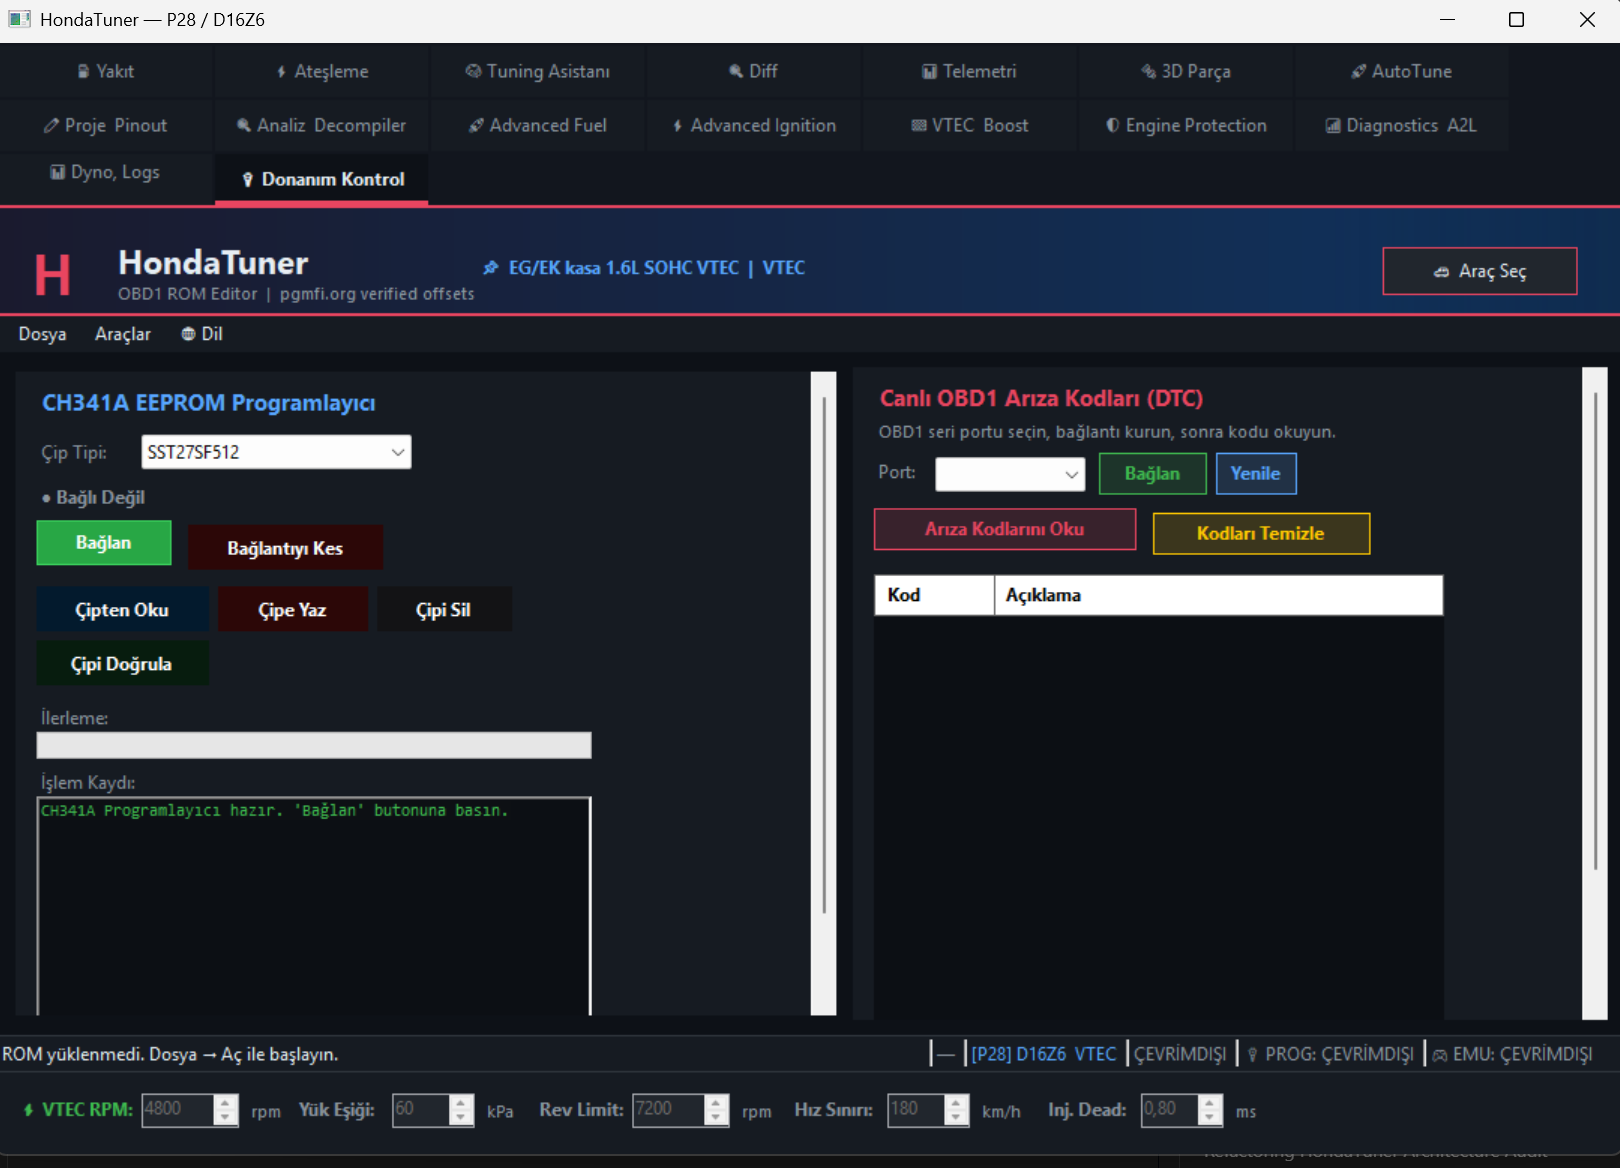Open the Dil language menu
1620x1168 pixels.
click(x=202, y=334)
